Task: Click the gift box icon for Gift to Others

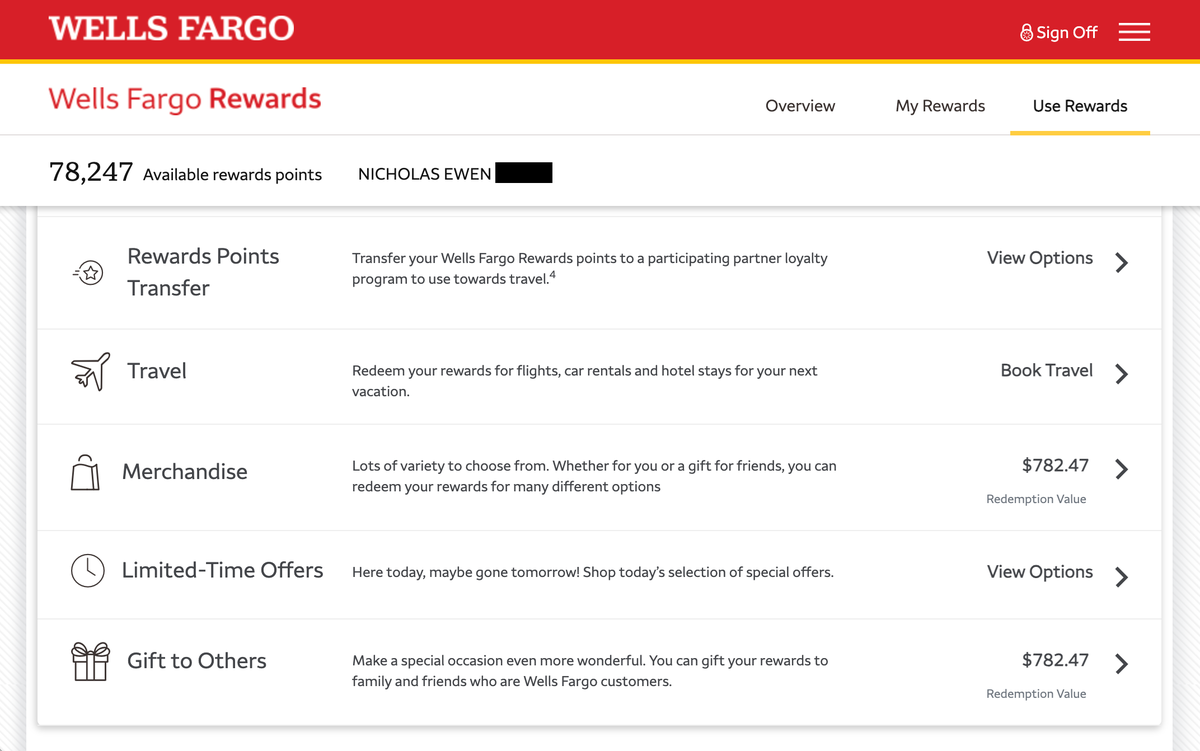Action: point(90,661)
